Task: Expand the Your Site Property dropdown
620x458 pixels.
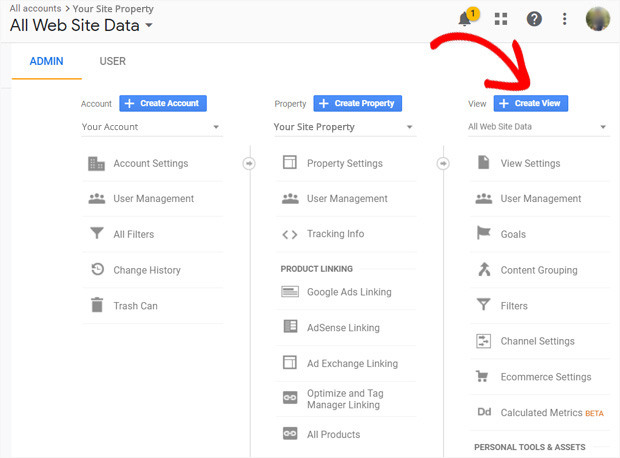Action: (x=344, y=127)
